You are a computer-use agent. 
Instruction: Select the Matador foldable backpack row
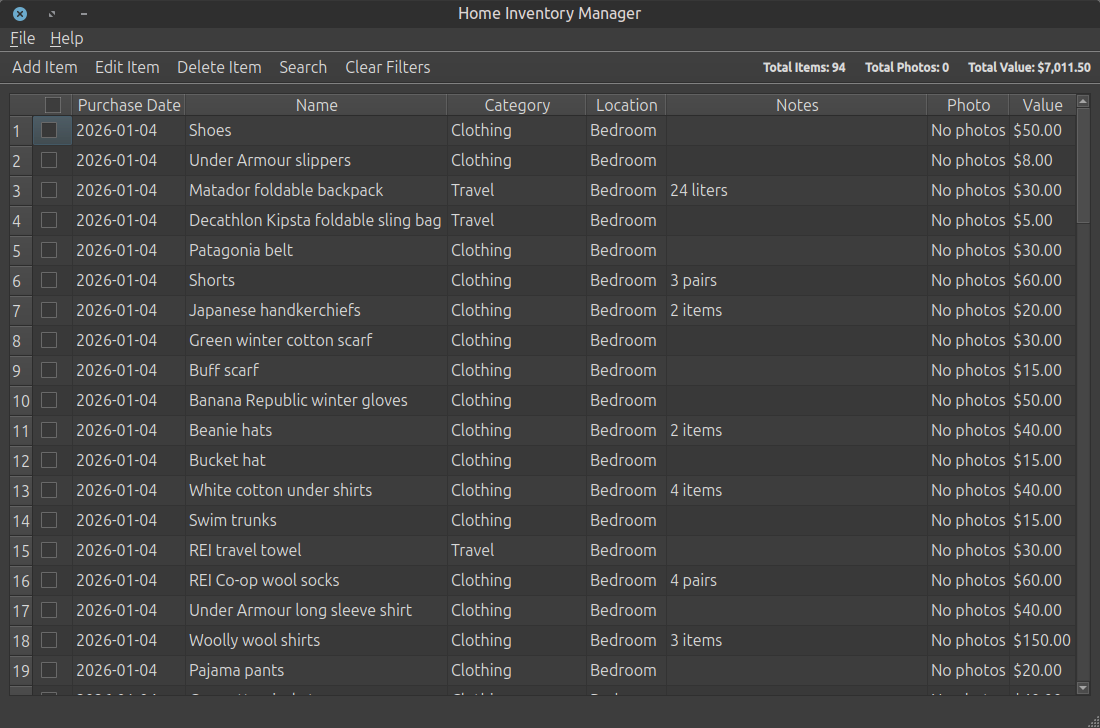315,190
